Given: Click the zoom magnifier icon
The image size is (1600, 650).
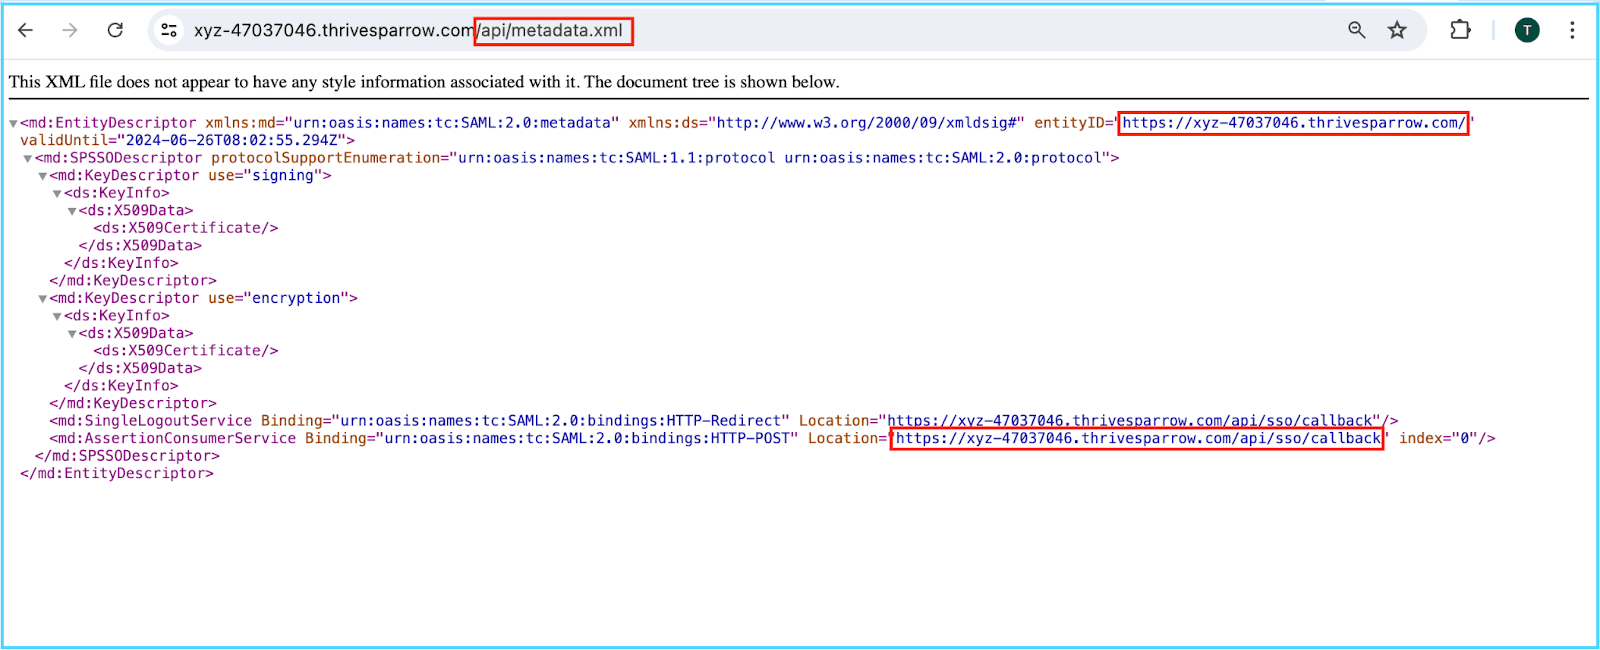Looking at the screenshot, I should pyautogui.click(x=1356, y=30).
